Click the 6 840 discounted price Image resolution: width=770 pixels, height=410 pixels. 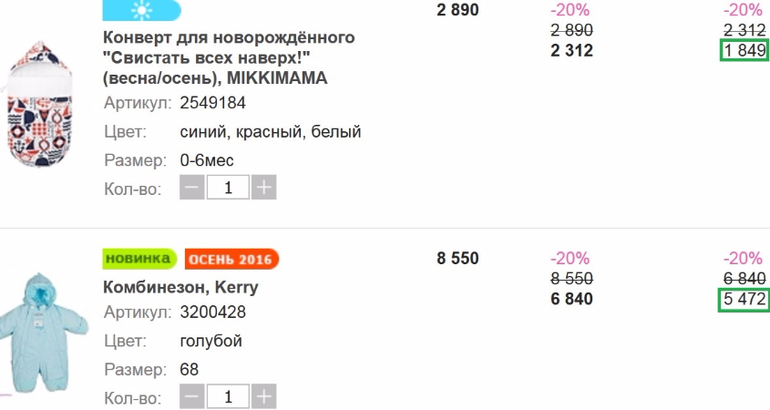pos(571,299)
